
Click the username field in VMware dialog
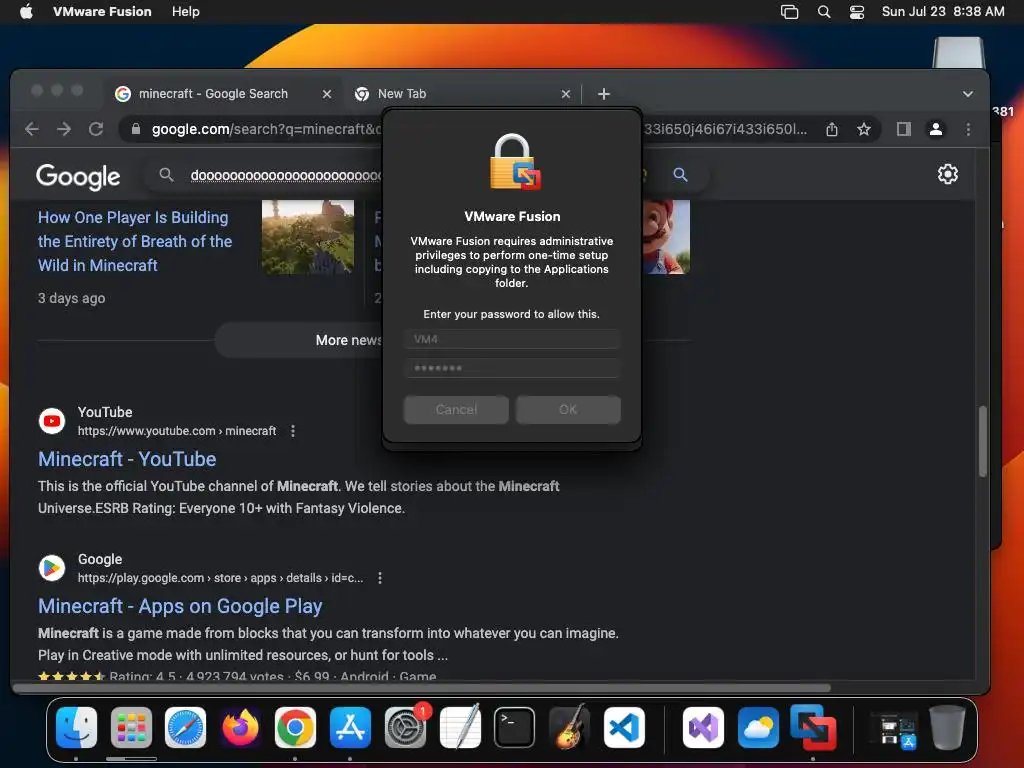point(511,339)
